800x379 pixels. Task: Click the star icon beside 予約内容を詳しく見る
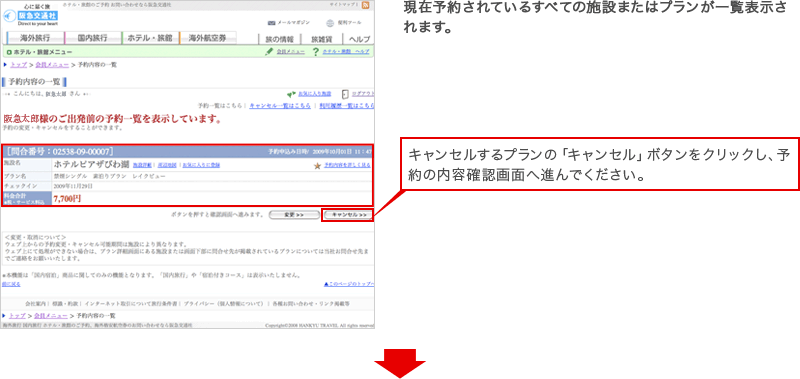pos(318,166)
